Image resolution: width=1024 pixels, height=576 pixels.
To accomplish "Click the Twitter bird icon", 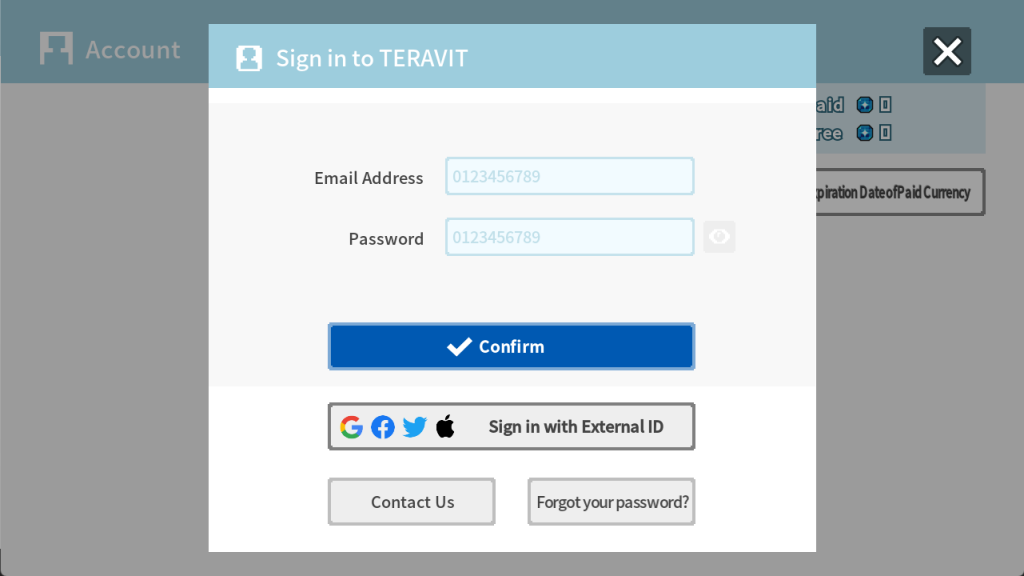I will pos(414,427).
